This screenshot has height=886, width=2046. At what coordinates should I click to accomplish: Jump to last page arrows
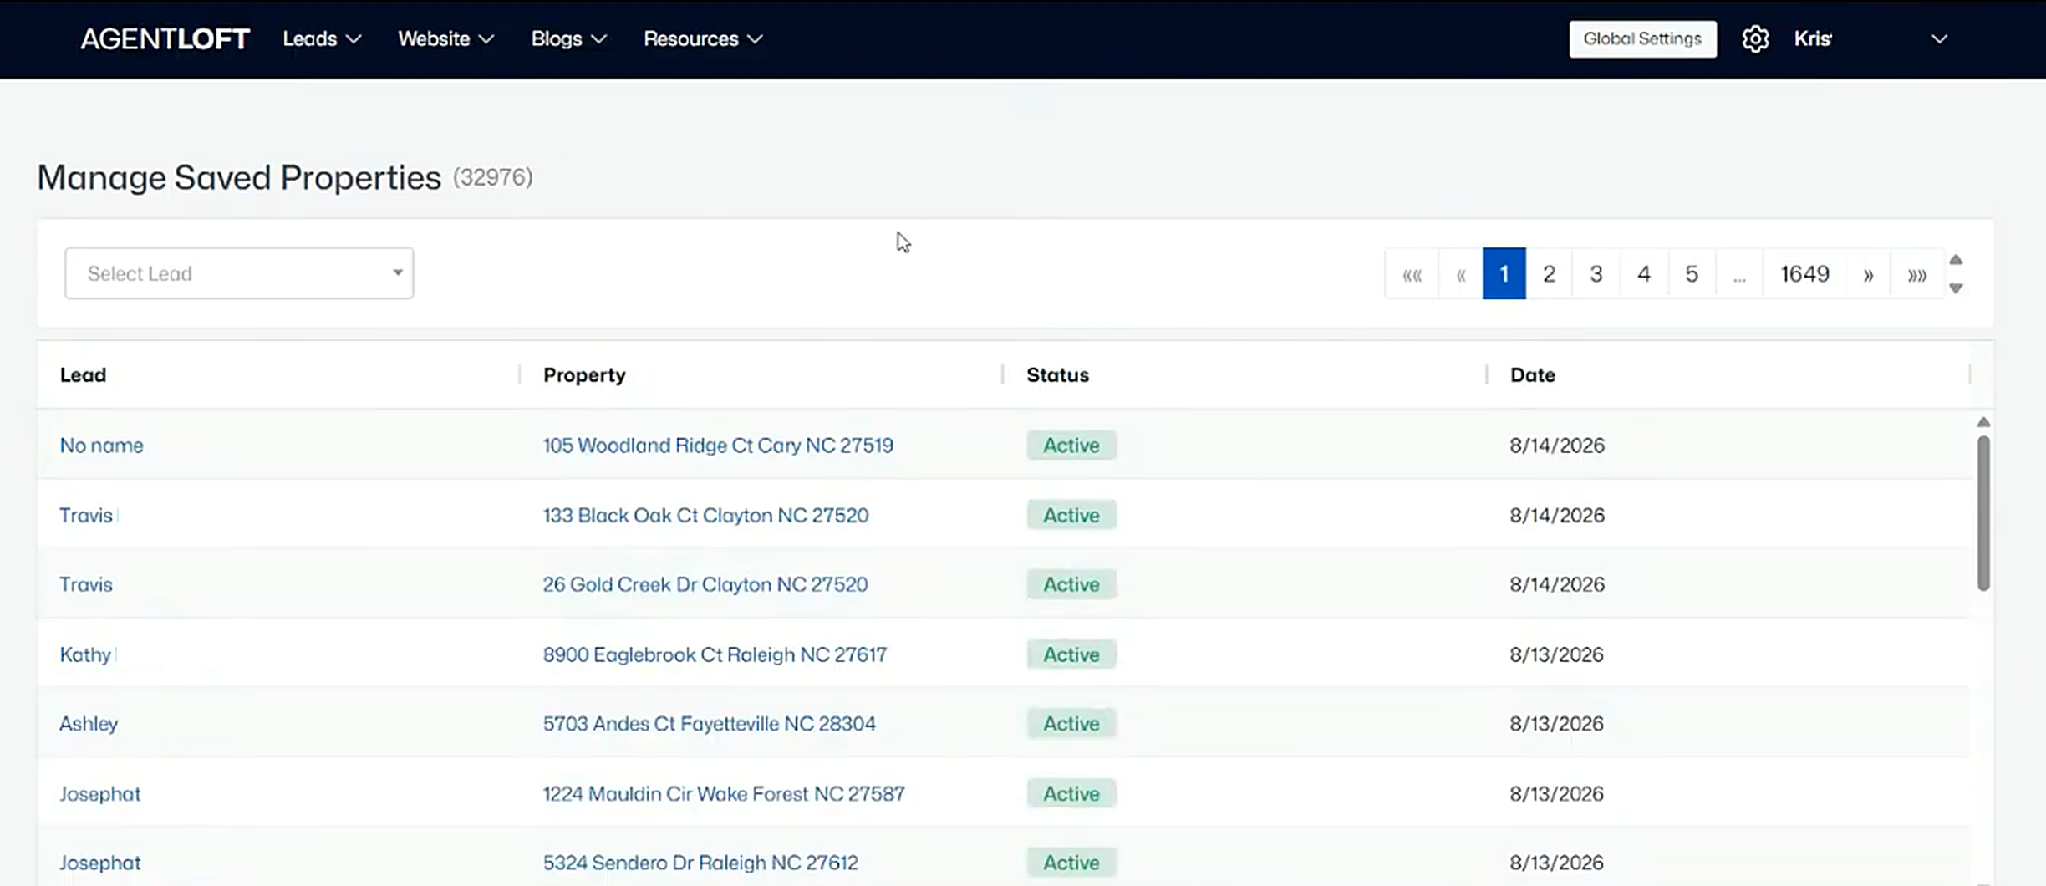pos(1917,274)
